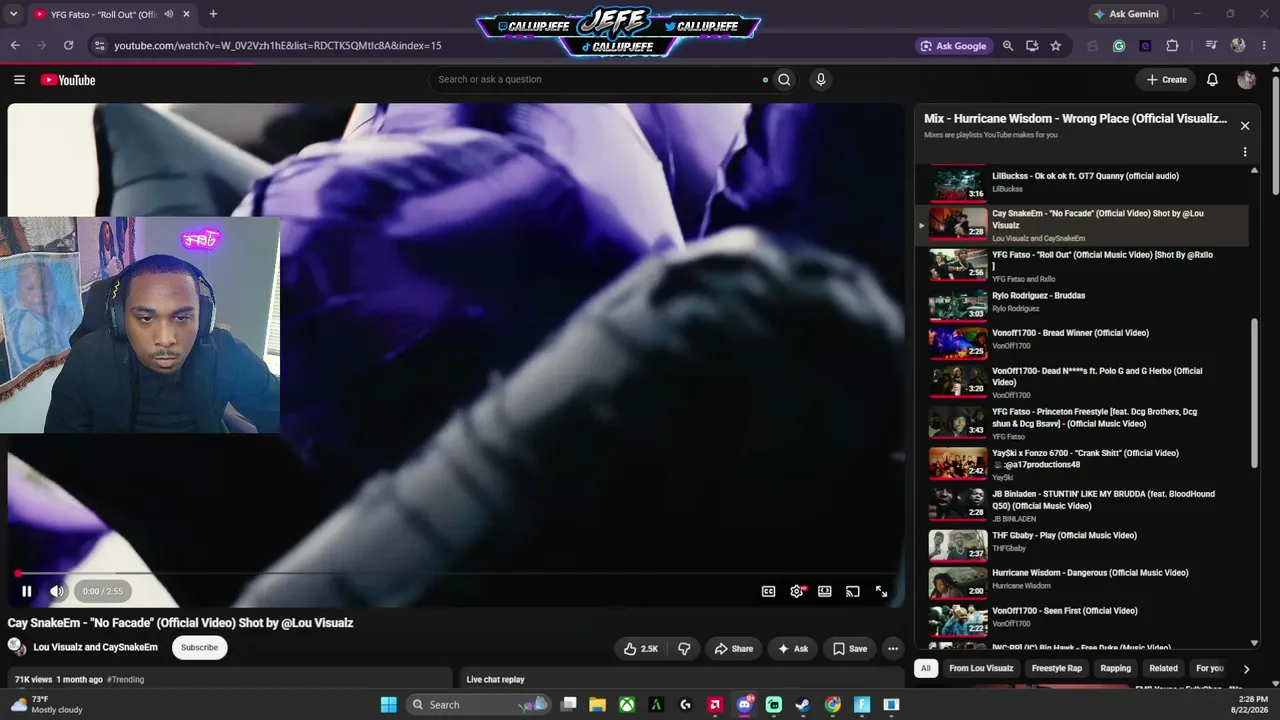Image resolution: width=1280 pixels, height=720 pixels.
Task: Open the Chrome tab search dropdown
Action: click(13, 14)
